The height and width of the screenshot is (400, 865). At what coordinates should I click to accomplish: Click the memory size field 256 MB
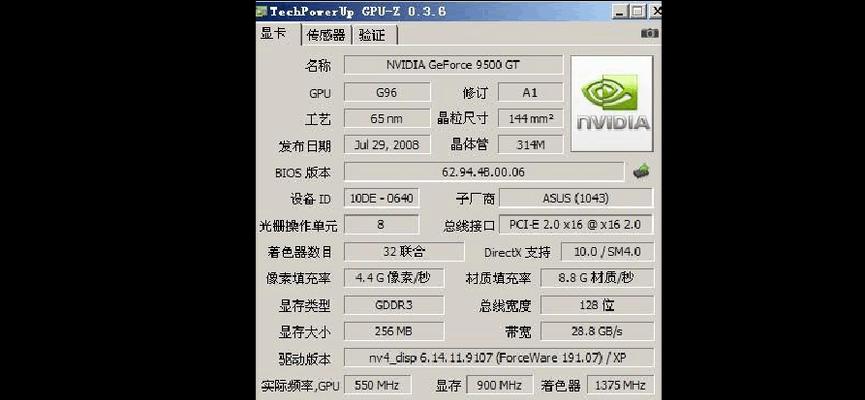(394, 331)
